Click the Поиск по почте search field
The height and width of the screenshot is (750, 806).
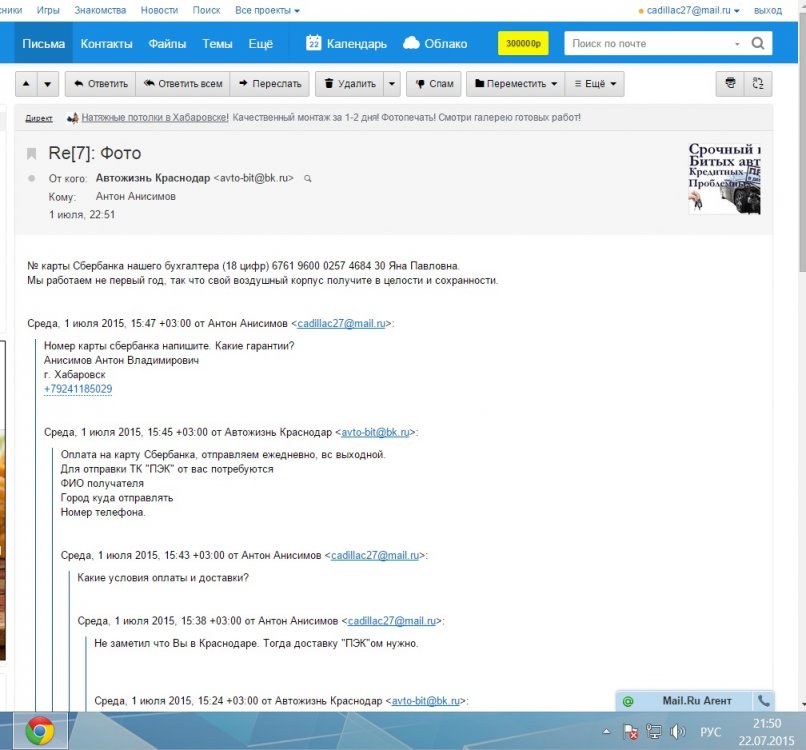650,44
